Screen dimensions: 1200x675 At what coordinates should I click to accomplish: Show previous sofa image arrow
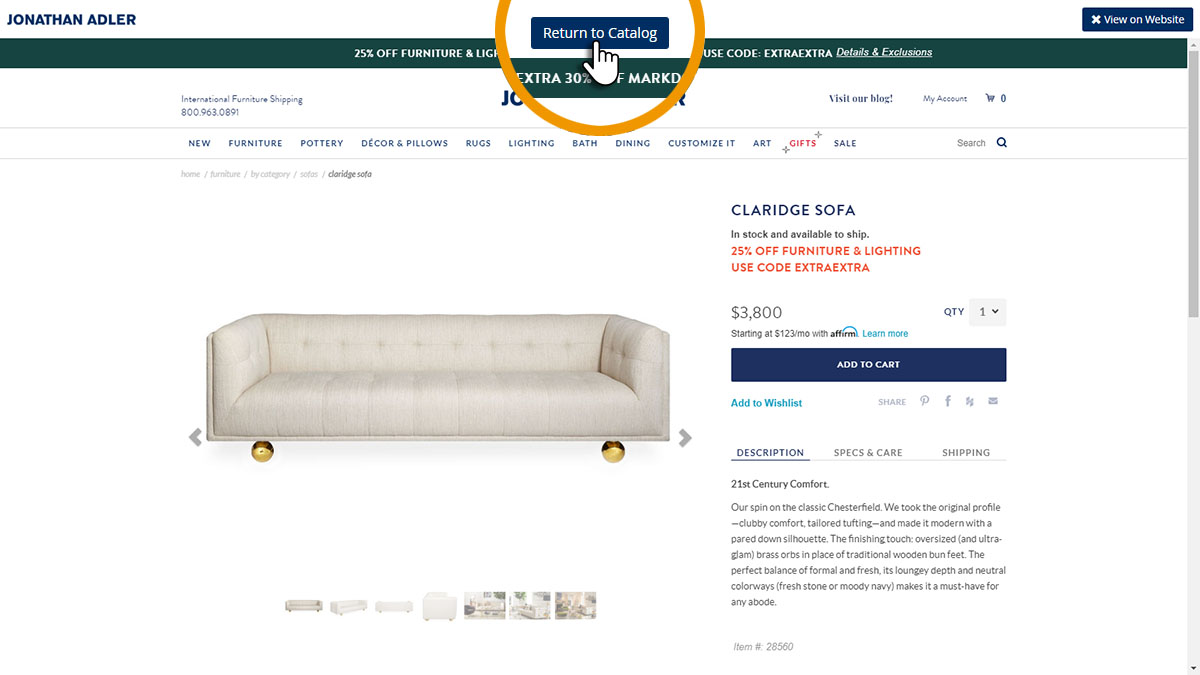pos(195,437)
